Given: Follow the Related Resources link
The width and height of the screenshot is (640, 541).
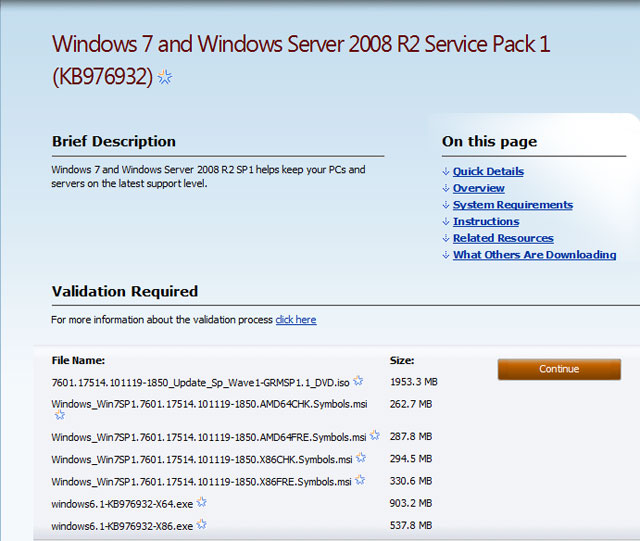Looking at the screenshot, I should 503,238.
